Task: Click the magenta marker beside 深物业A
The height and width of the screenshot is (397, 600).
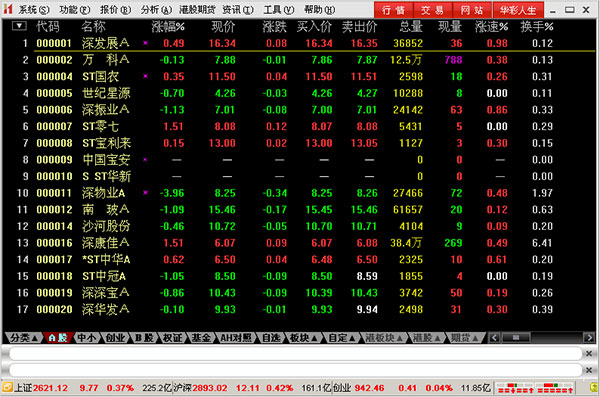Action: click(x=145, y=192)
